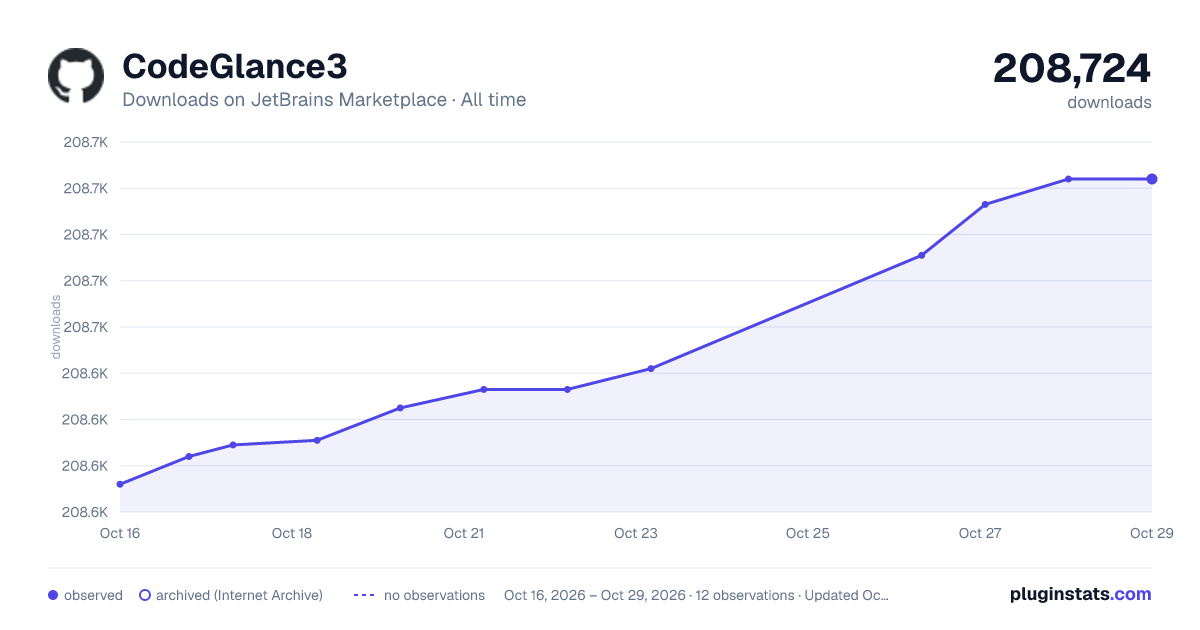Click the 'no observations' legend label

click(x=434, y=595)
